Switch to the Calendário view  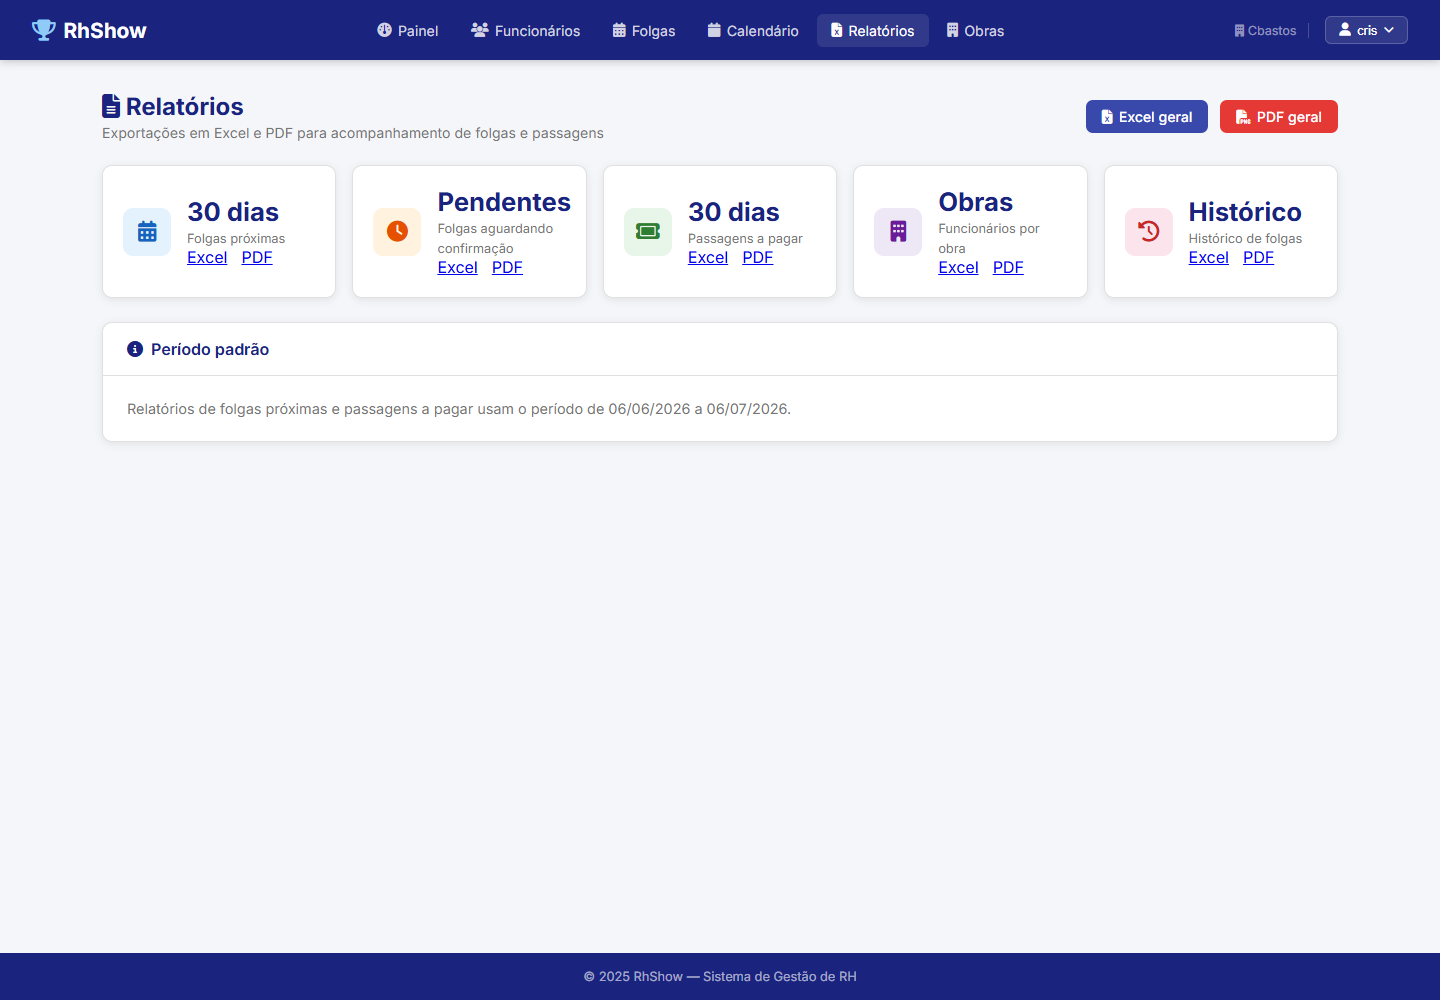(x=753, y=31)
